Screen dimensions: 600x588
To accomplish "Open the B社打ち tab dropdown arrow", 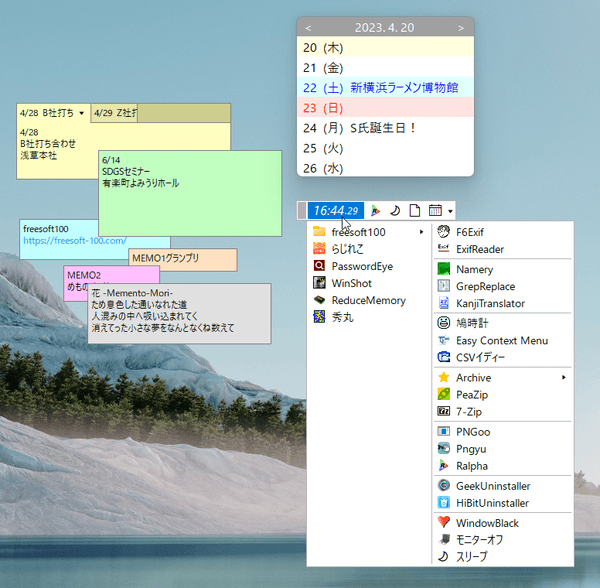I will pos(80,113).
